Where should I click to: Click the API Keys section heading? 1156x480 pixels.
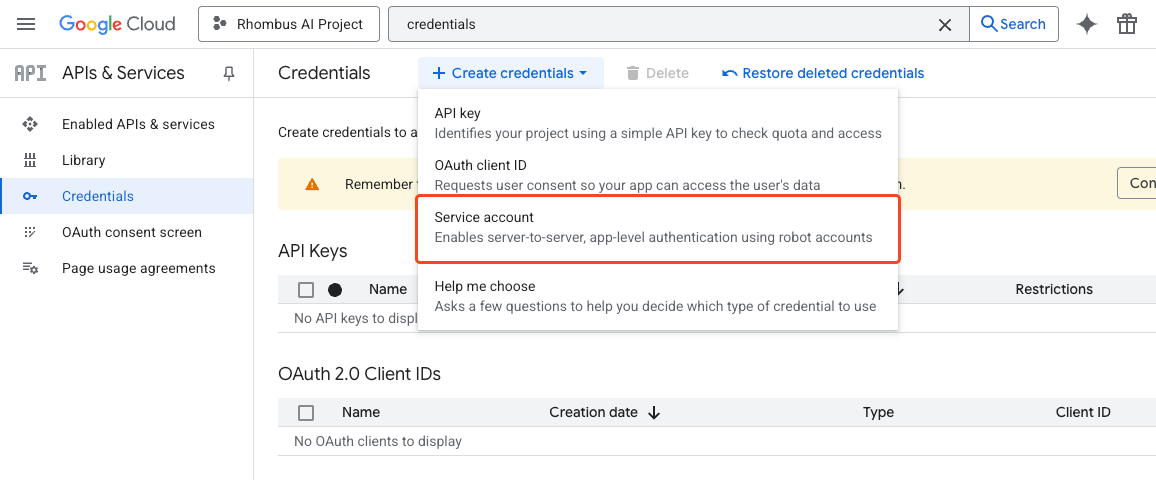(x=313, y=251)
